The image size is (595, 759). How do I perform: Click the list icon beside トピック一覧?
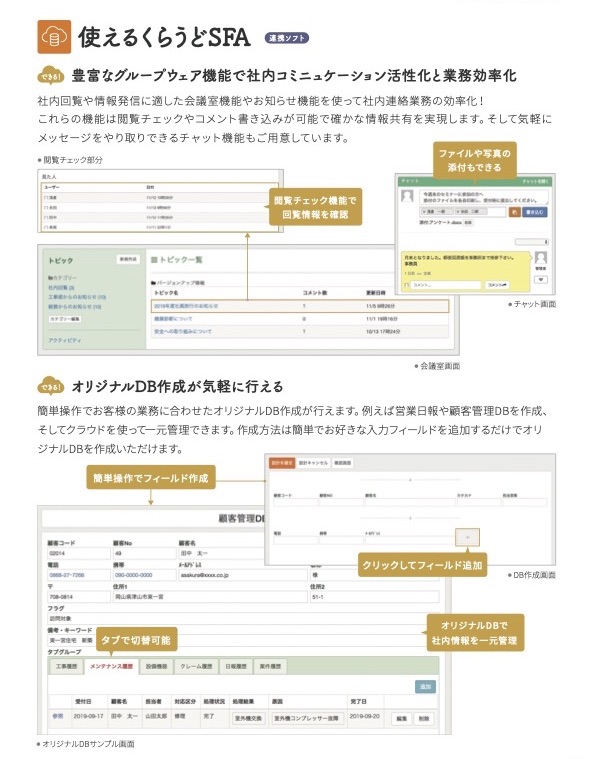tap(154, 260)
